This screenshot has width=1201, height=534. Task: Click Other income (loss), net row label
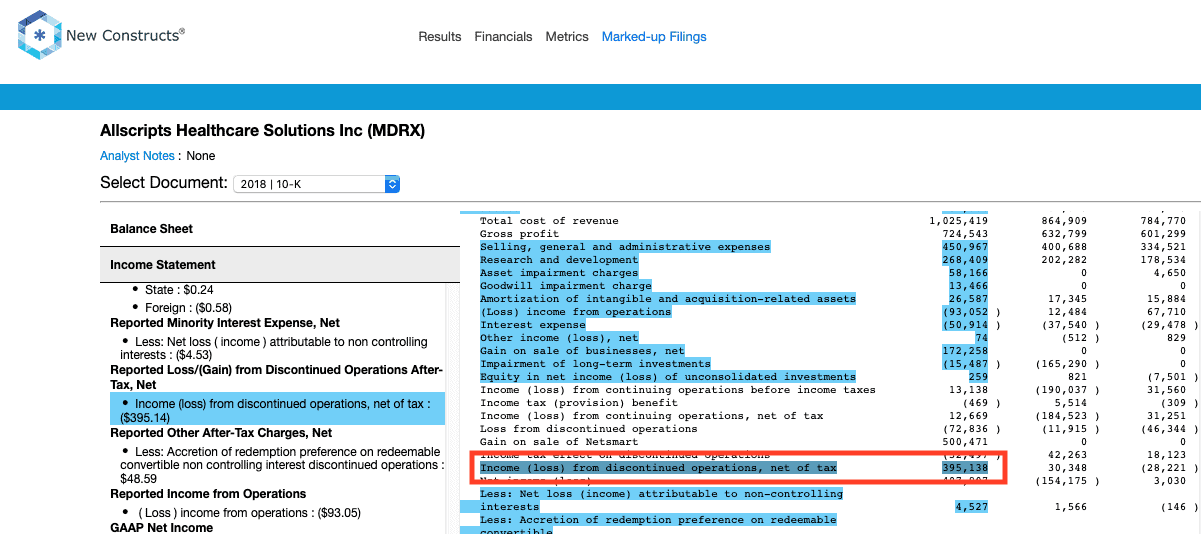(x=559, y=338)
